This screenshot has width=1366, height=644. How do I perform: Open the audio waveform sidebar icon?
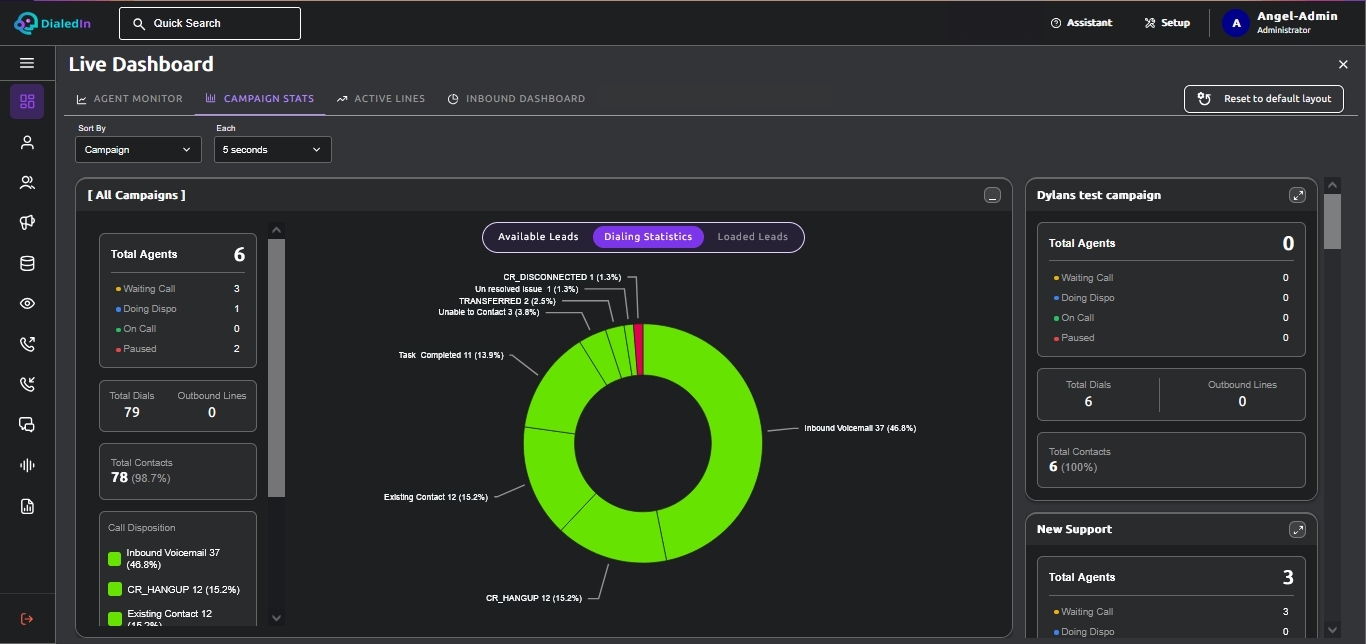click(x=27, y=465)
